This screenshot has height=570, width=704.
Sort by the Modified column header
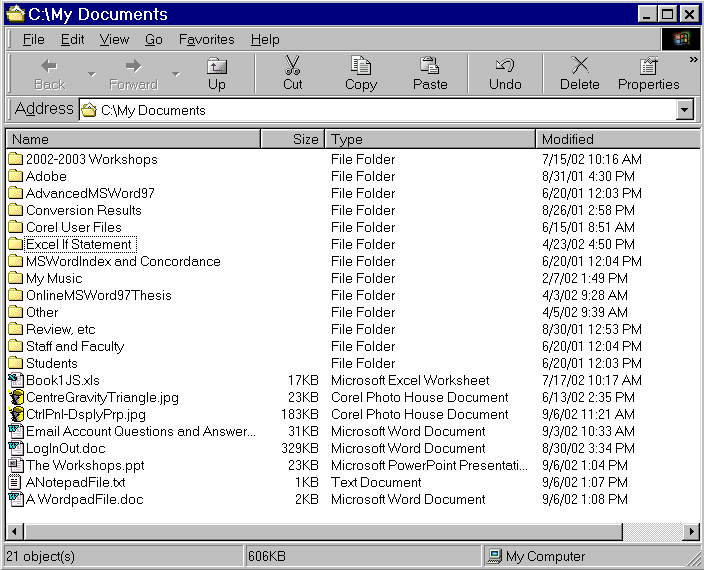tap(617, 139)
